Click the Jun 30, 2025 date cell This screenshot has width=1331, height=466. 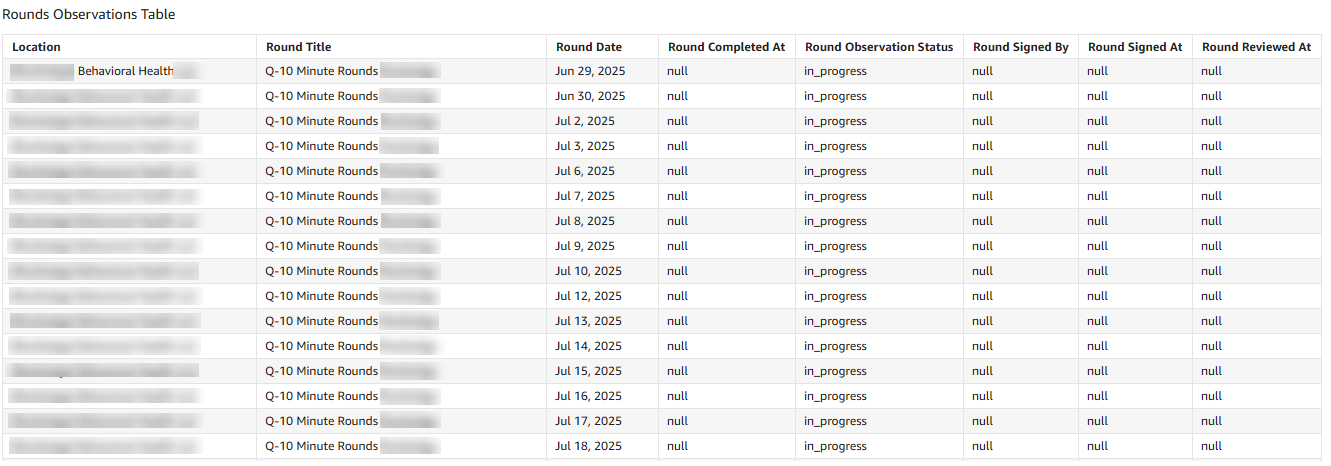pos(590,96)
